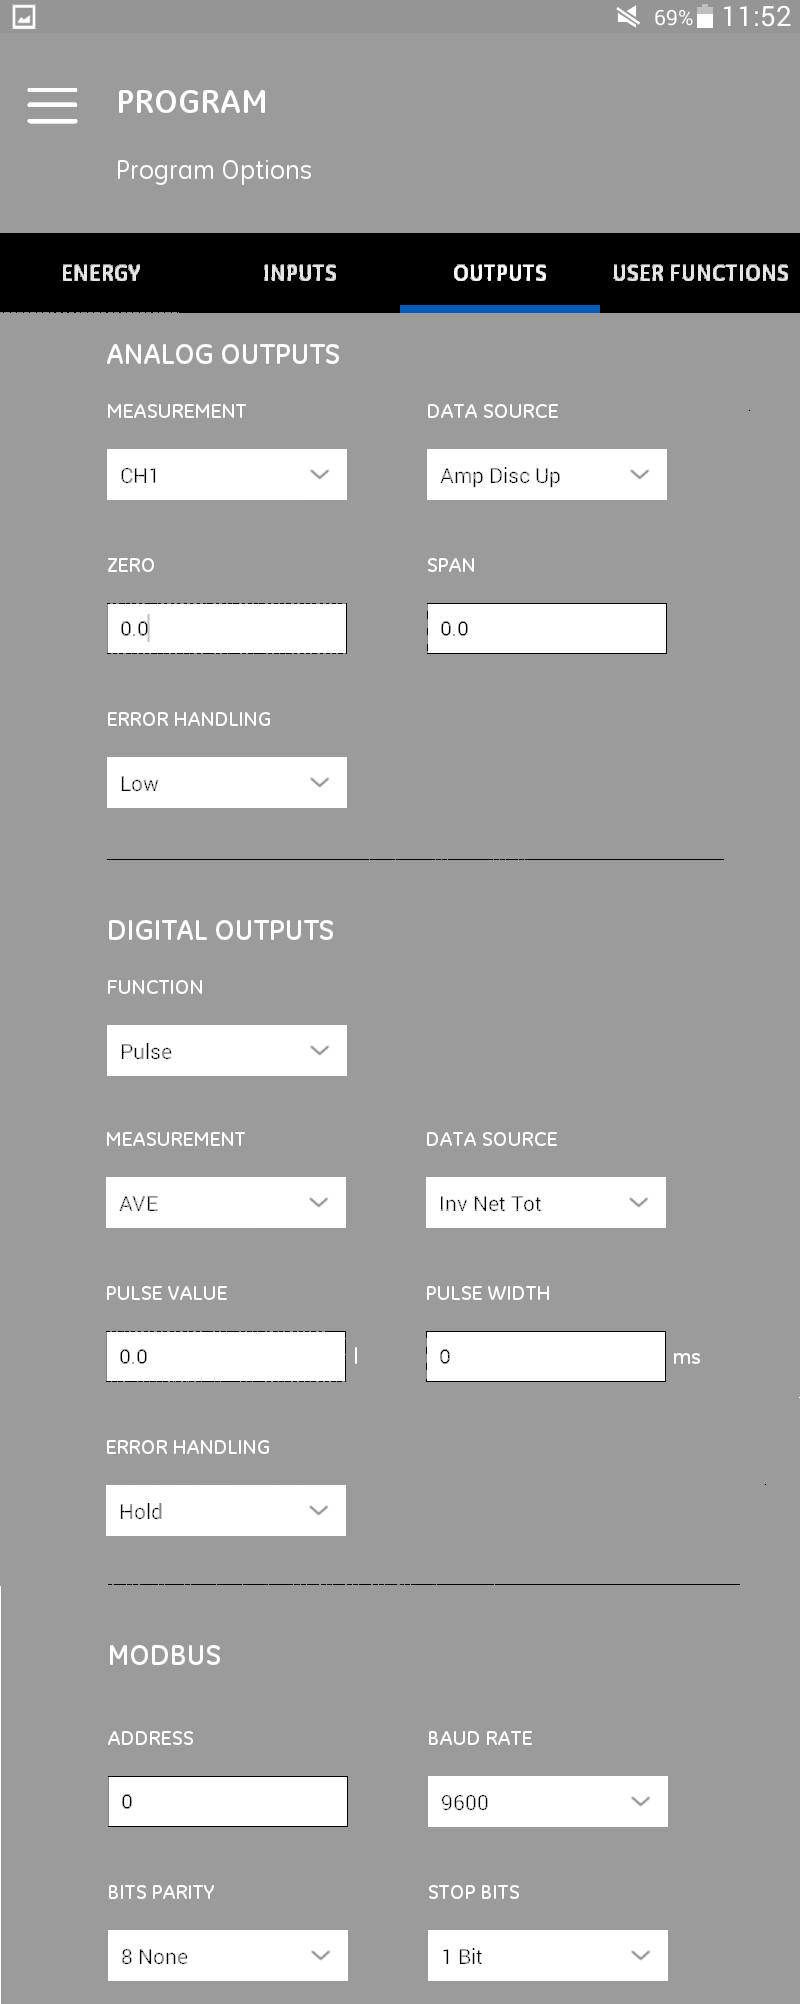Open the hamburger navigation menu
This screenshot has height=2004, width=800.
(x=52, y=105)
